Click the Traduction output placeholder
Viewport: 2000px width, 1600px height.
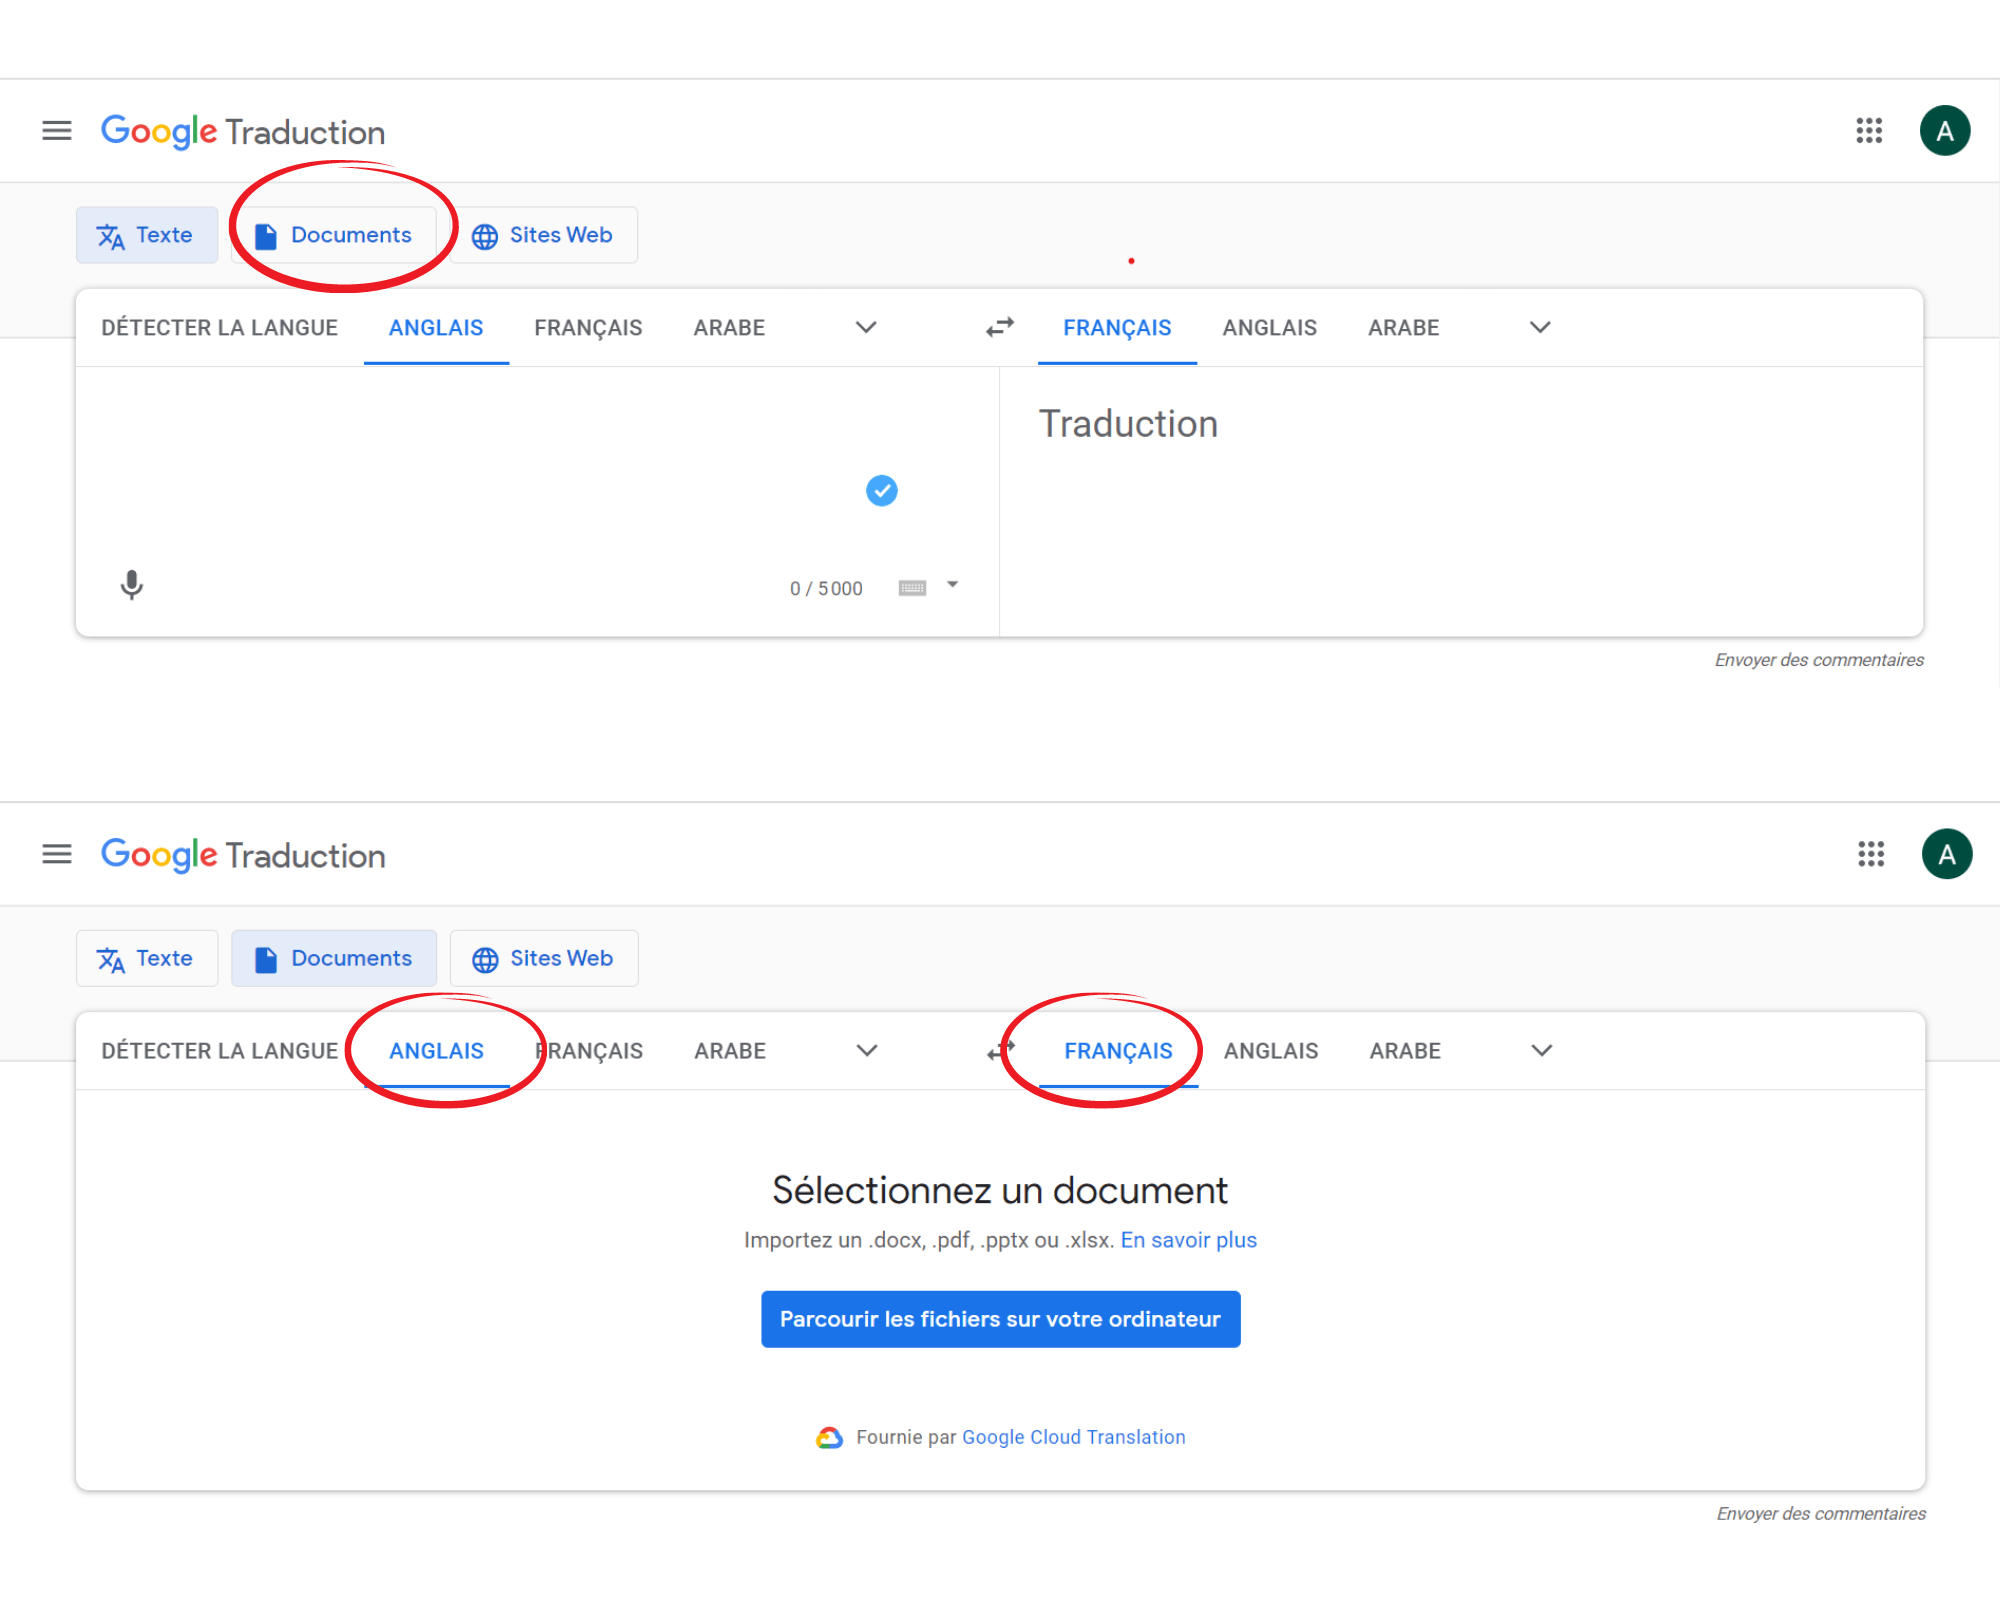coord(1128,424)
